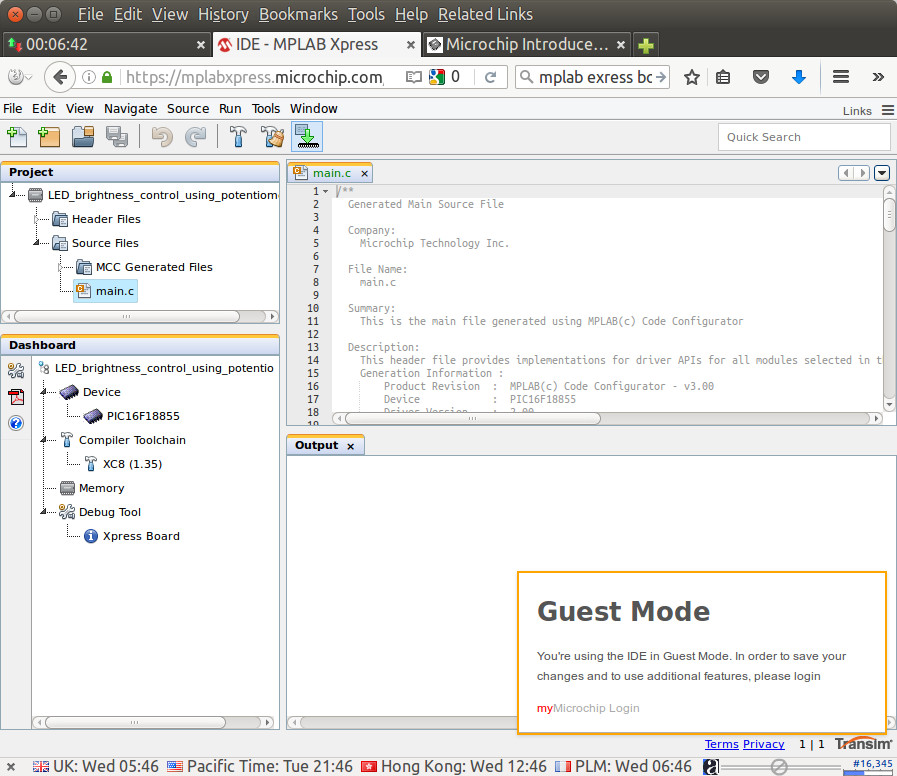Viewport: 897px width, 776px height.
Task: Open the IDE File menu
Action: (13, 109)
